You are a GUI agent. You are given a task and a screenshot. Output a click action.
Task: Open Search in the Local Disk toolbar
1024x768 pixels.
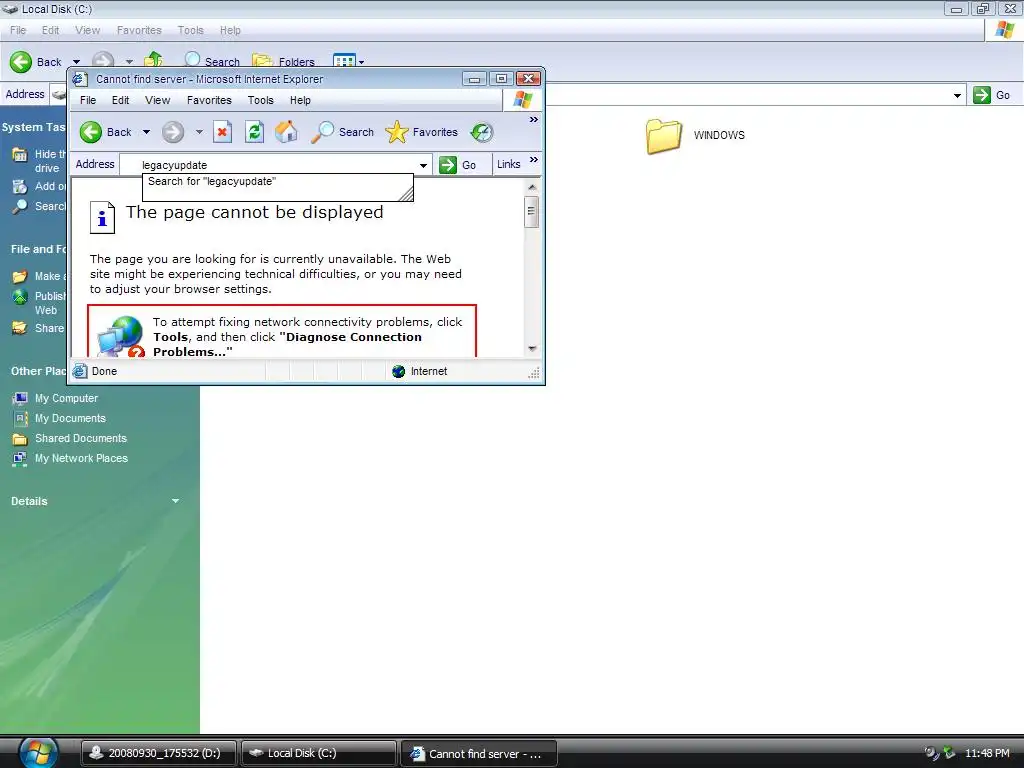[x=212, y=61]
